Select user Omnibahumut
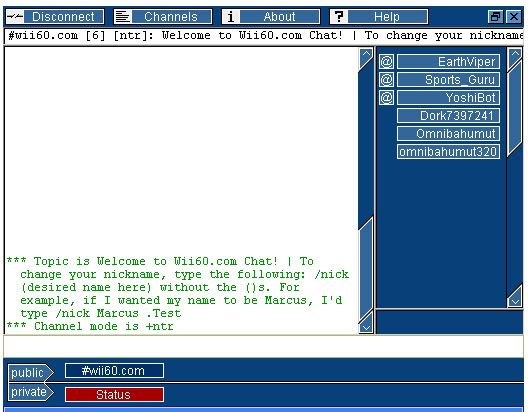Screen dimensions: 529x412 point(448,134)
